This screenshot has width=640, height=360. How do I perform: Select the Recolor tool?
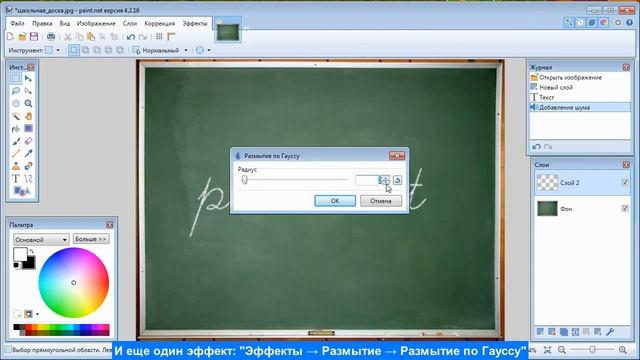click(x=28, y=166)
